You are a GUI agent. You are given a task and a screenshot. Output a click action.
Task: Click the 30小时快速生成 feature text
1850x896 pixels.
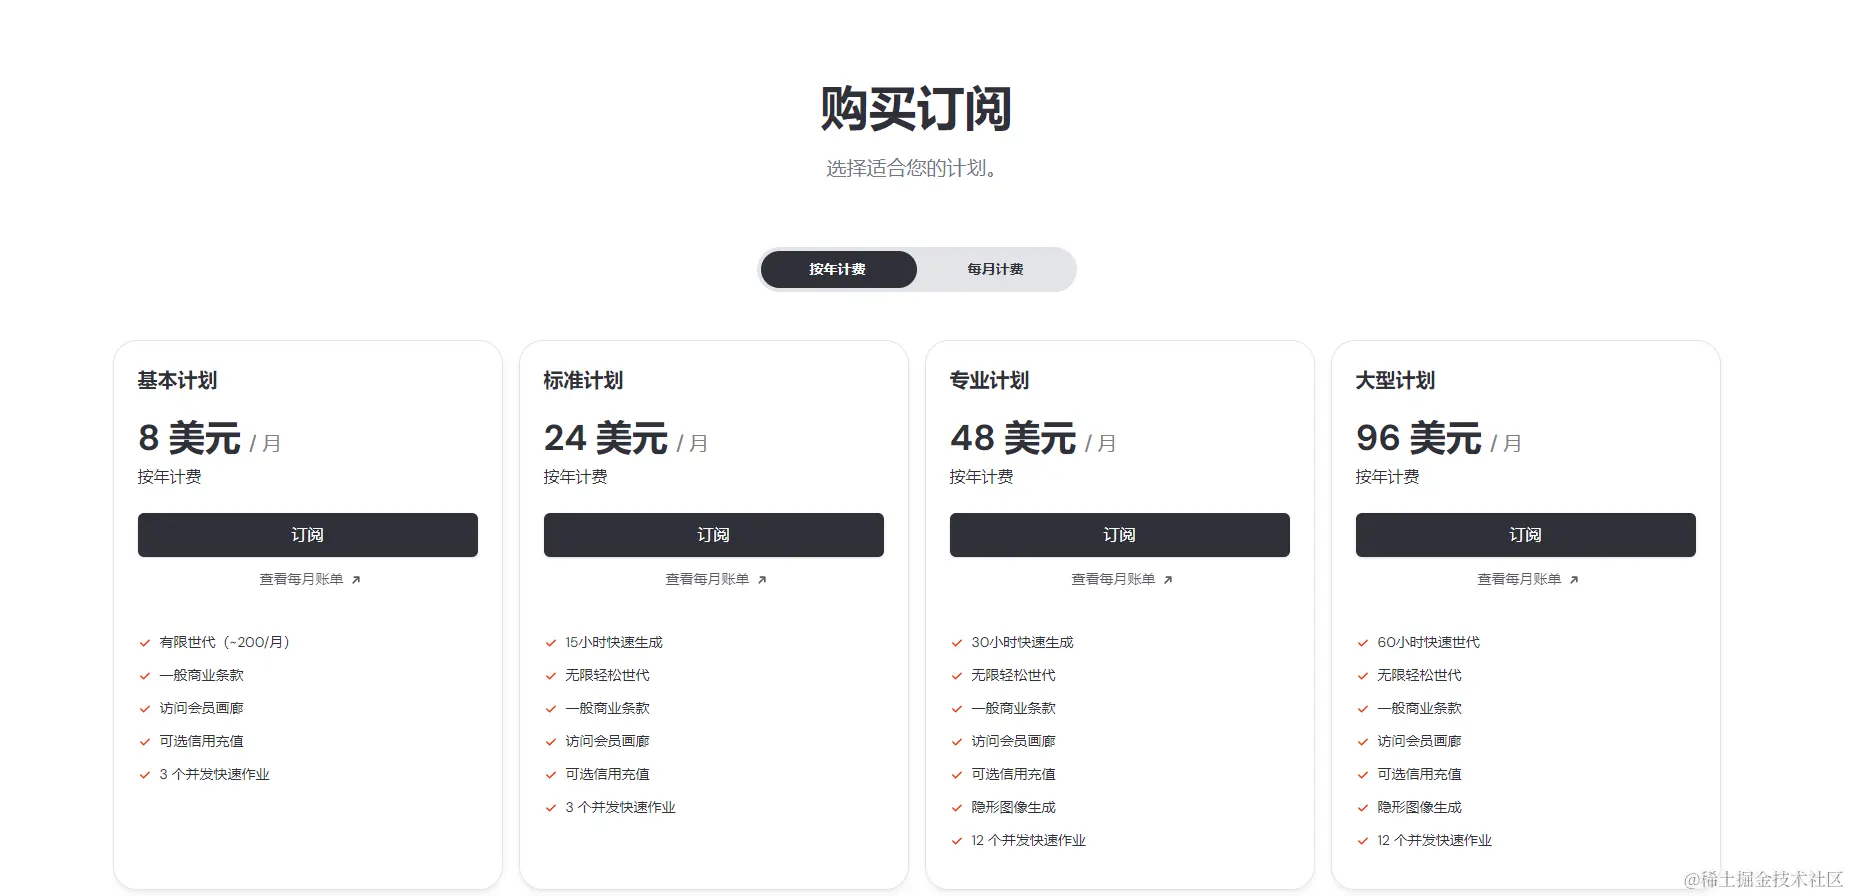click(1022, 642)
